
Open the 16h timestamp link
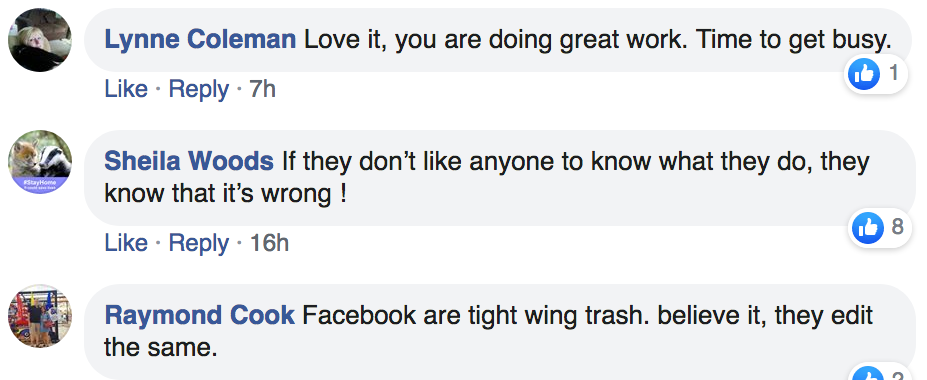269,243
